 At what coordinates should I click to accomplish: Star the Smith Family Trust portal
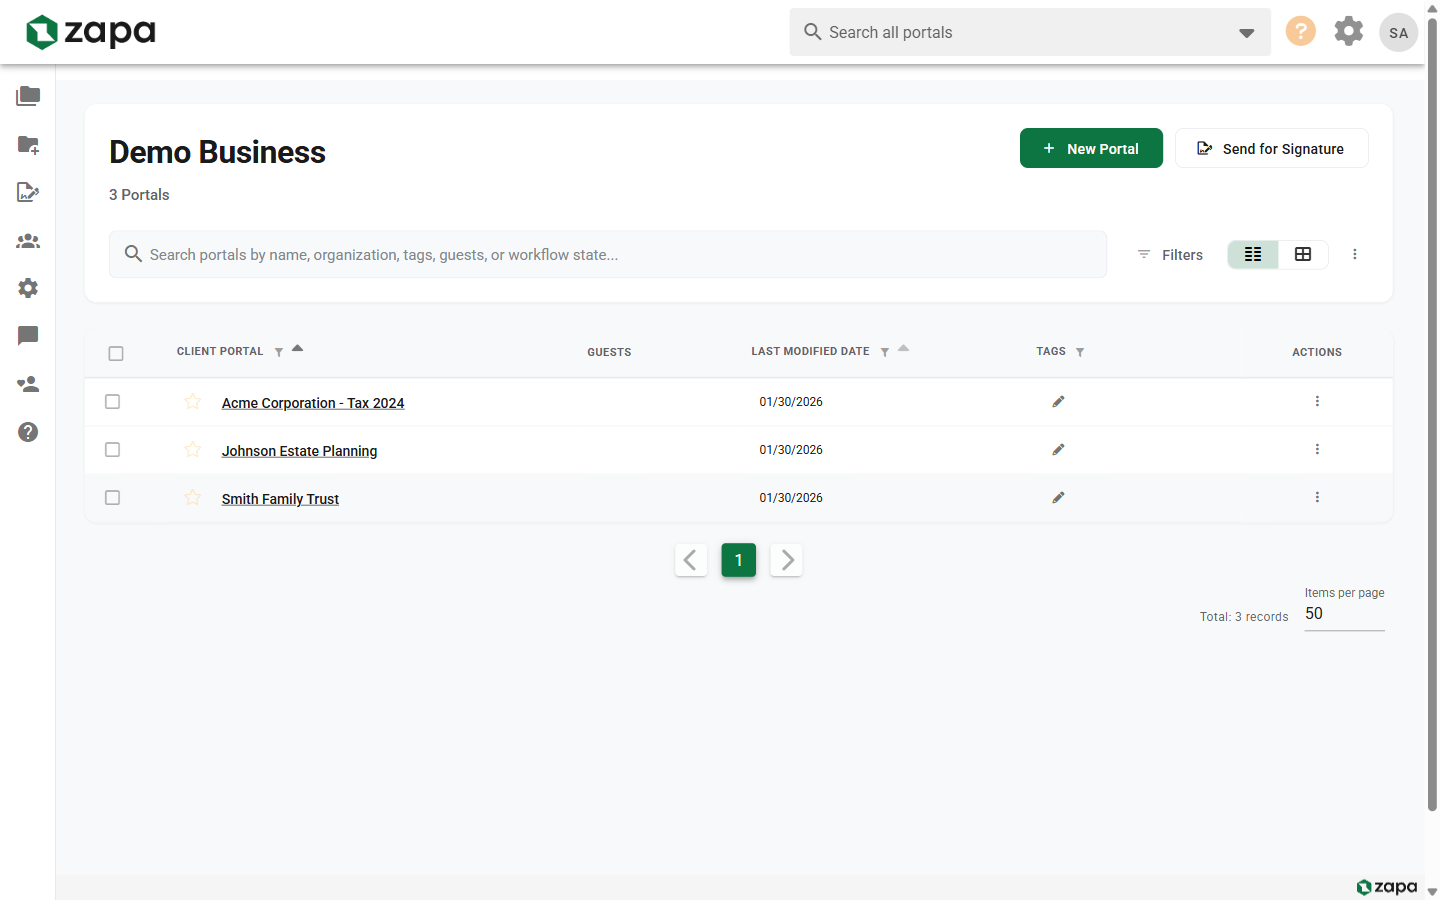coord(193,498)
